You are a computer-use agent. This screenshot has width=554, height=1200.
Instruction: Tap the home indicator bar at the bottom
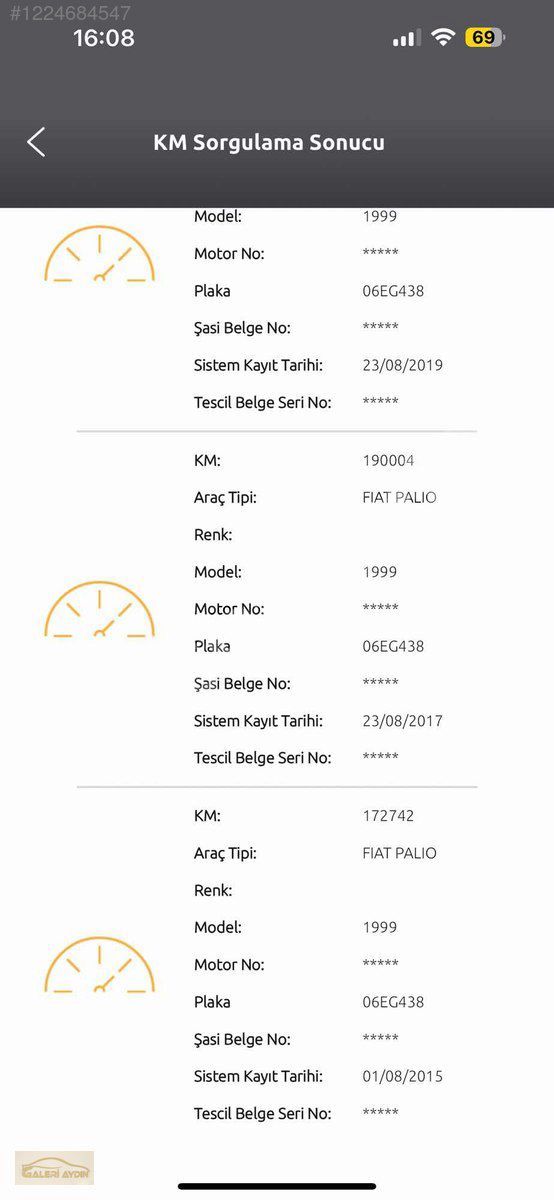click(x=277, y=1186)
